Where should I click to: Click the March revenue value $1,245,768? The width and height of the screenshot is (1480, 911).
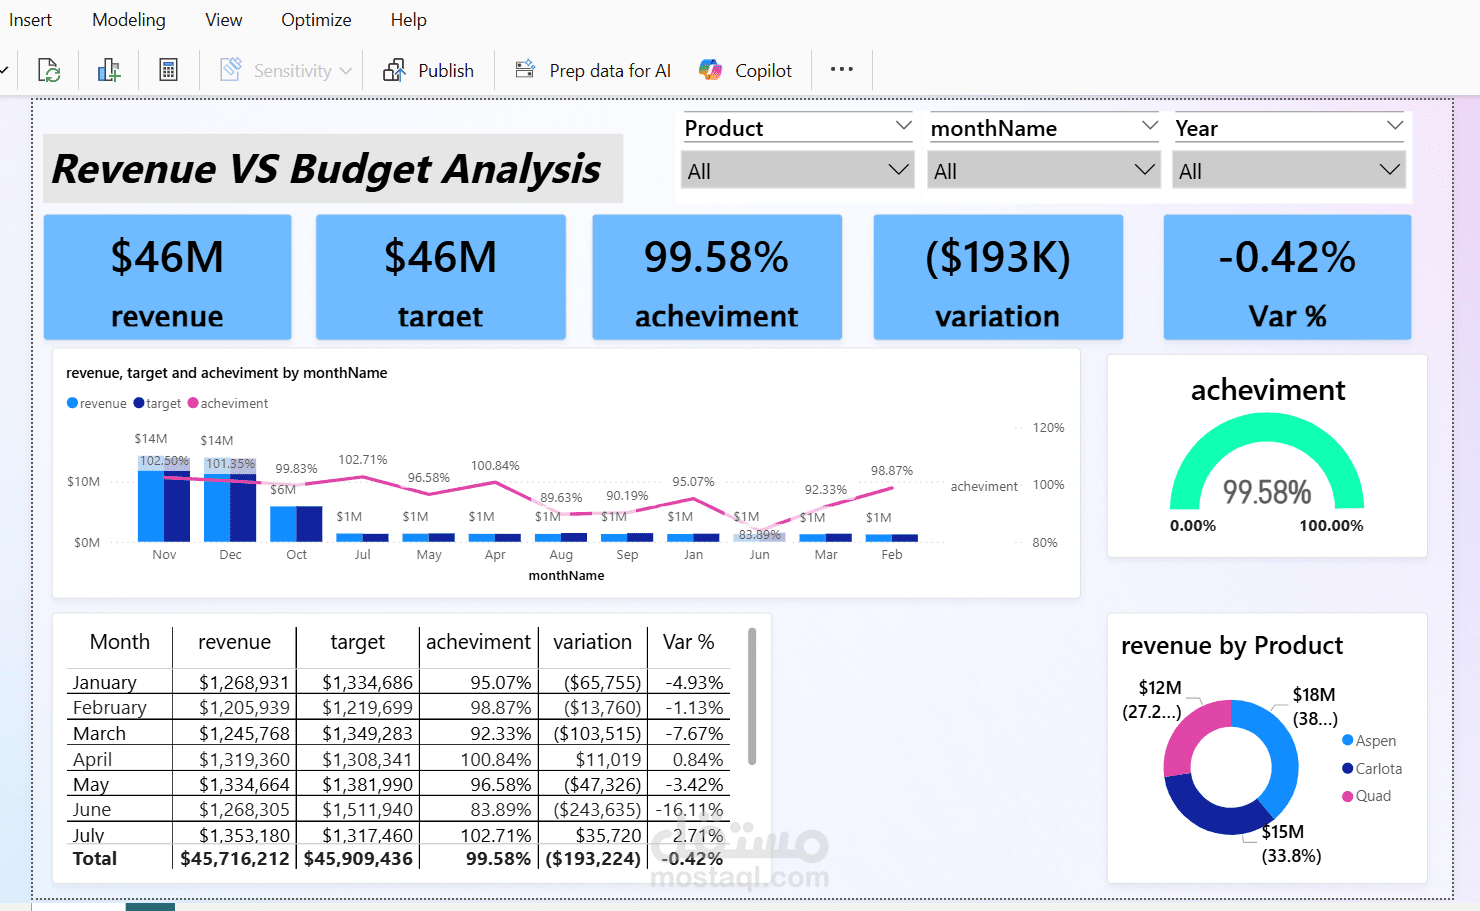[x=244, y=733]
